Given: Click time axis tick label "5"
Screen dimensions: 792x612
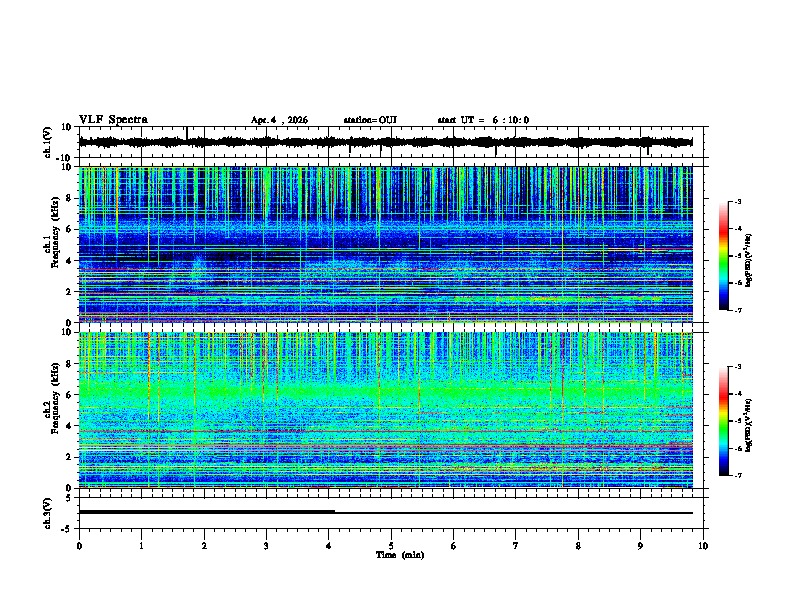Looking at the screenshot, I should pyautogui.click(x=391, y=546).
